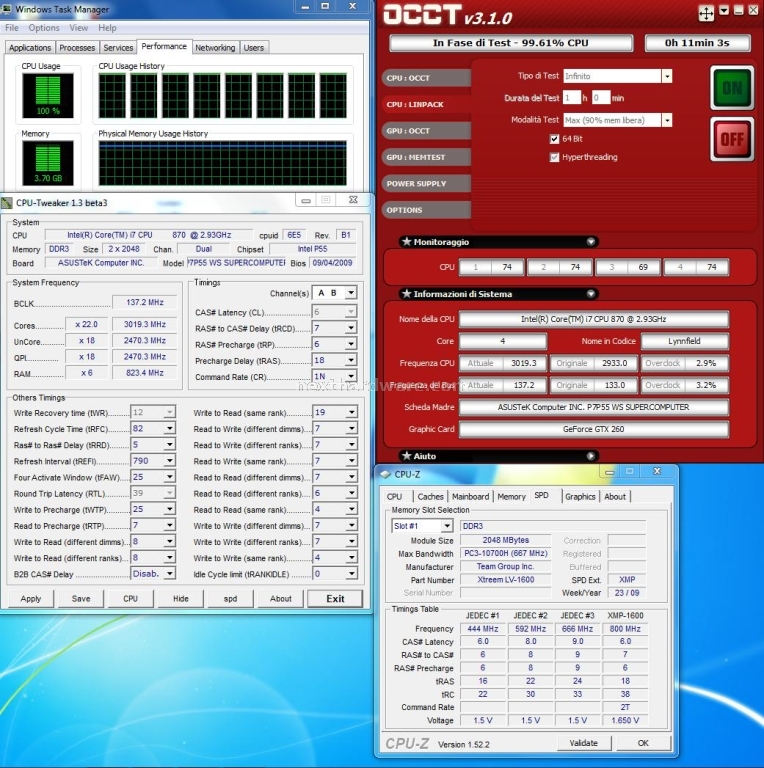This screenshot has height=768, width=764.
Task: Open the Refresh Interval (tREFI) dropdown
Action: click(169, 461)
